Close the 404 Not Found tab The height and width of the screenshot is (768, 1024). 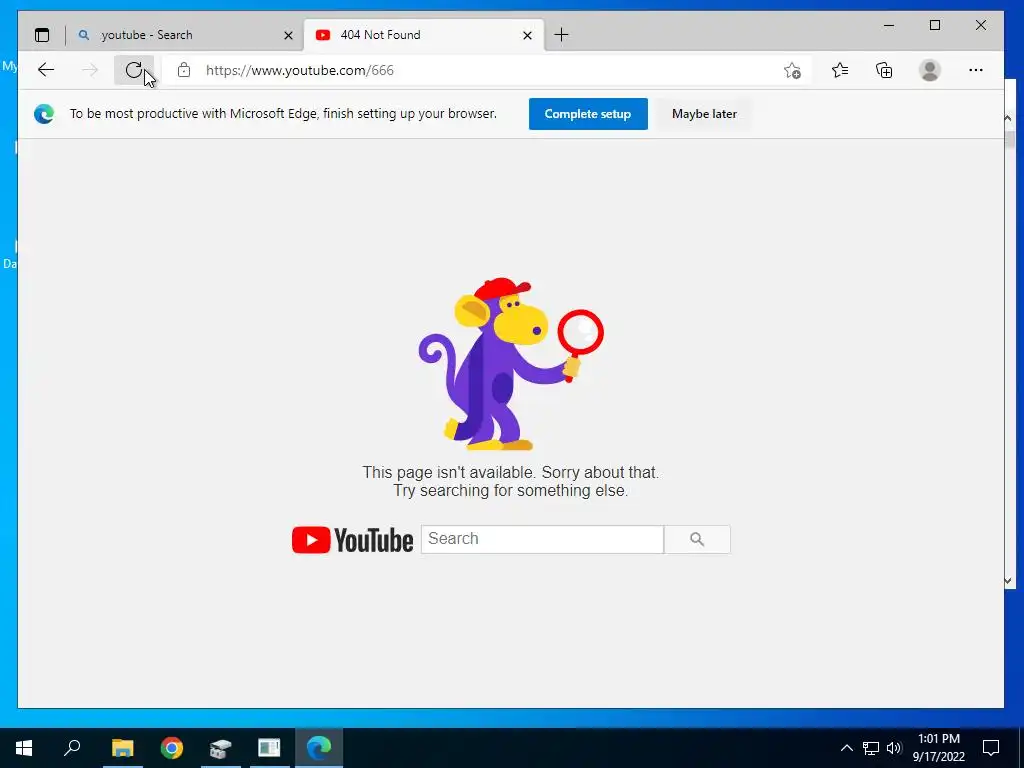click(528, 35)
